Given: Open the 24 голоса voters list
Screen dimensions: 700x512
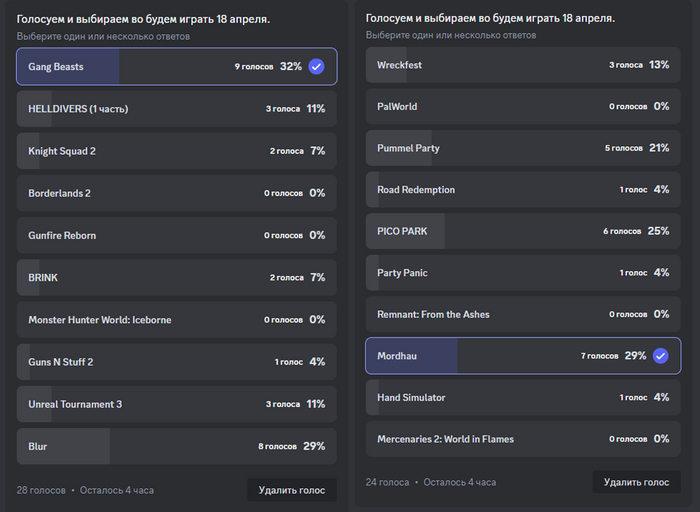Looking at the screenshot, I should [387, 482].
